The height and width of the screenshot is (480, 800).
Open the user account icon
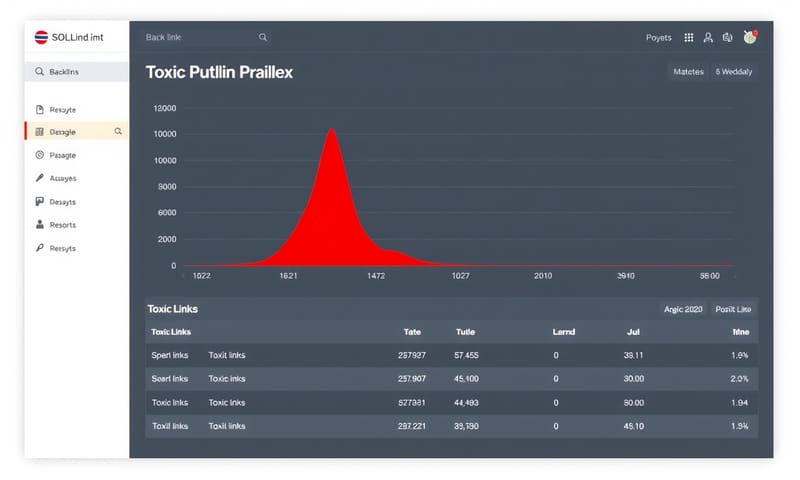point(708,37)
